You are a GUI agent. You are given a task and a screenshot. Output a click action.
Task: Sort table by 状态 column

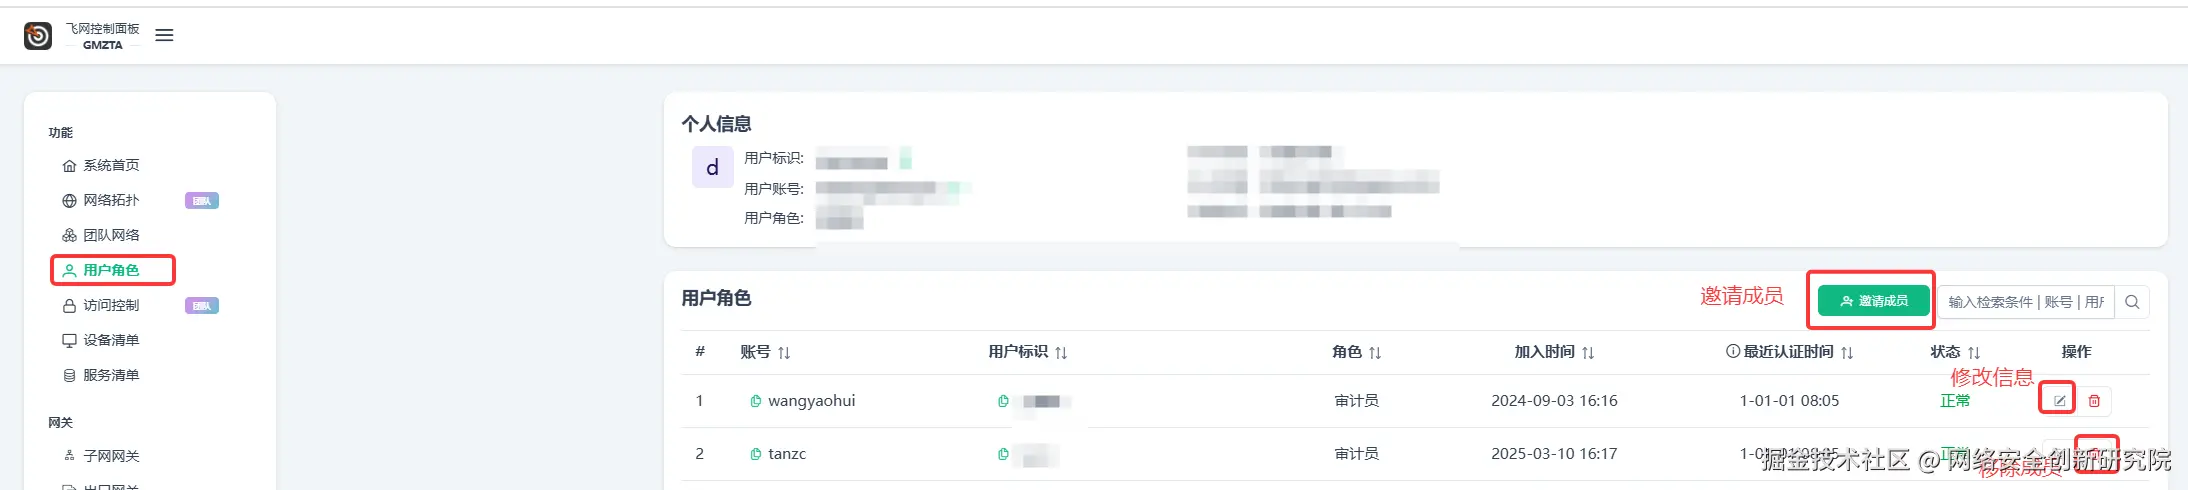click(1974, 352)
